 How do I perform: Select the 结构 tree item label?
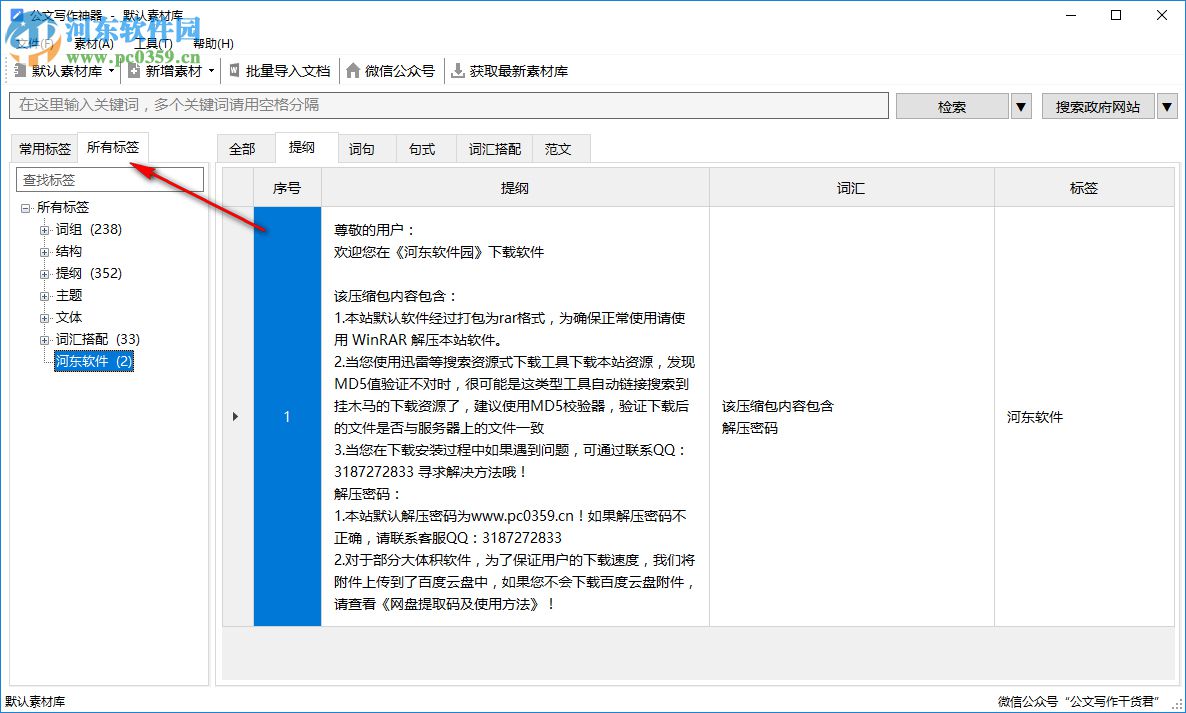click(69, 251)
